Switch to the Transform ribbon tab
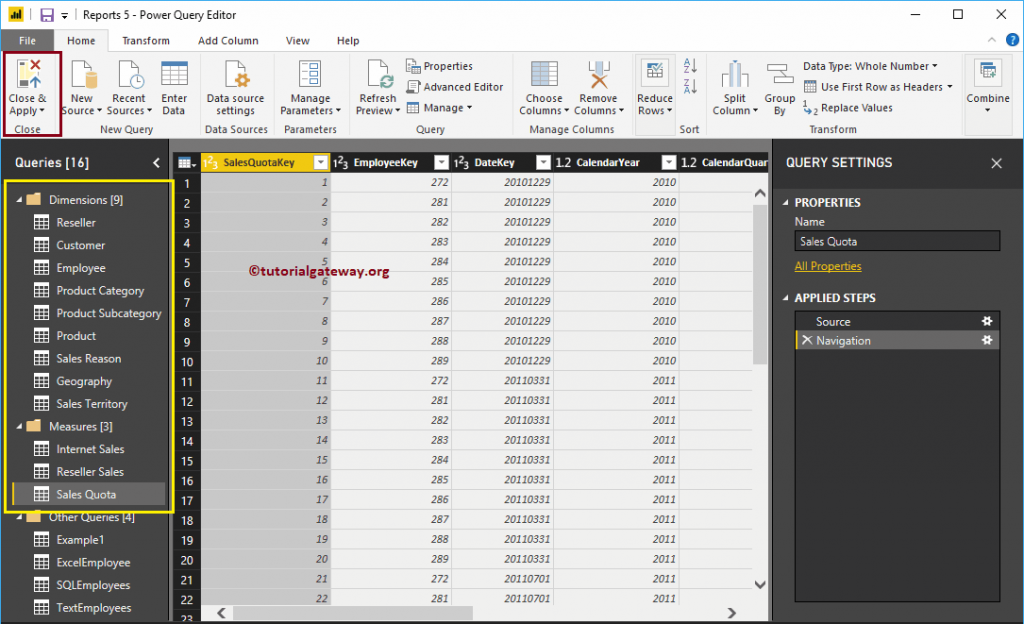1024x624 pixels. 146,40
